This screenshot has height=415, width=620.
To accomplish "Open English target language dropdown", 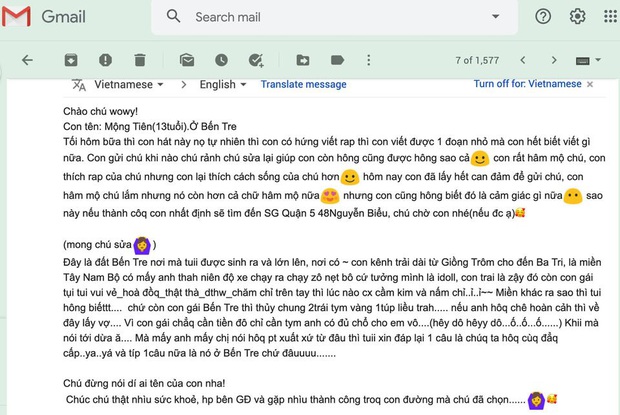I will (x=223, y=84).
